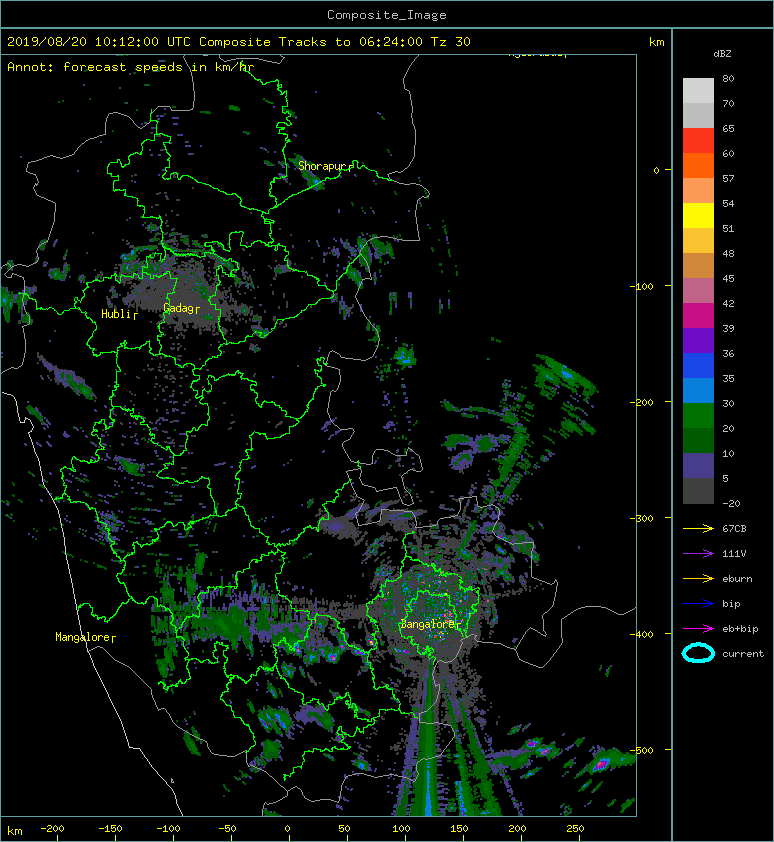Select the green 20-30 dBZ swatch

click(698, 415)
